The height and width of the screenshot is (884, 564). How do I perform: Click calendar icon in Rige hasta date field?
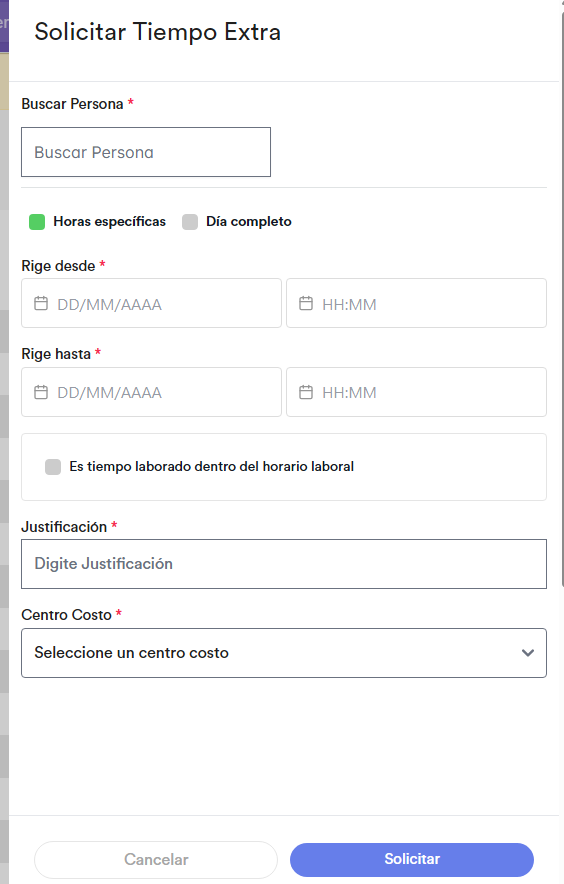[41, 392]
